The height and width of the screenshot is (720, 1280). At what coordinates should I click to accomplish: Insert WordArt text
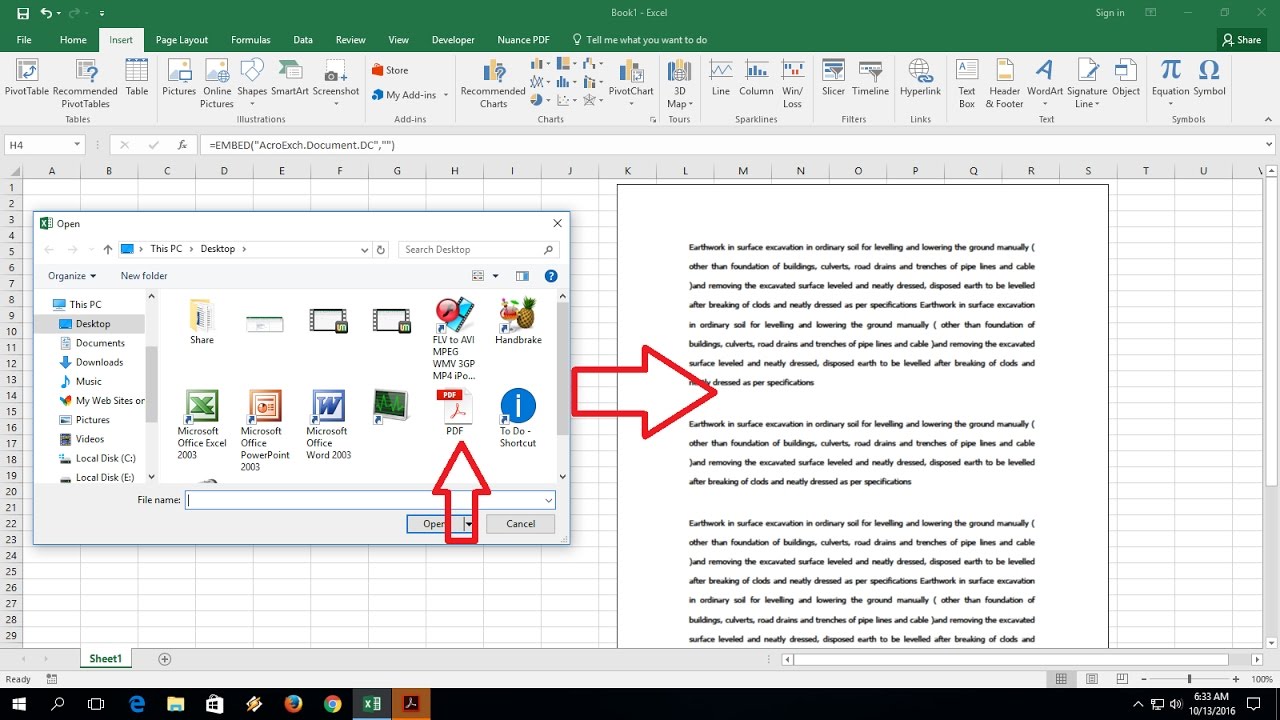pos(1045,82)
